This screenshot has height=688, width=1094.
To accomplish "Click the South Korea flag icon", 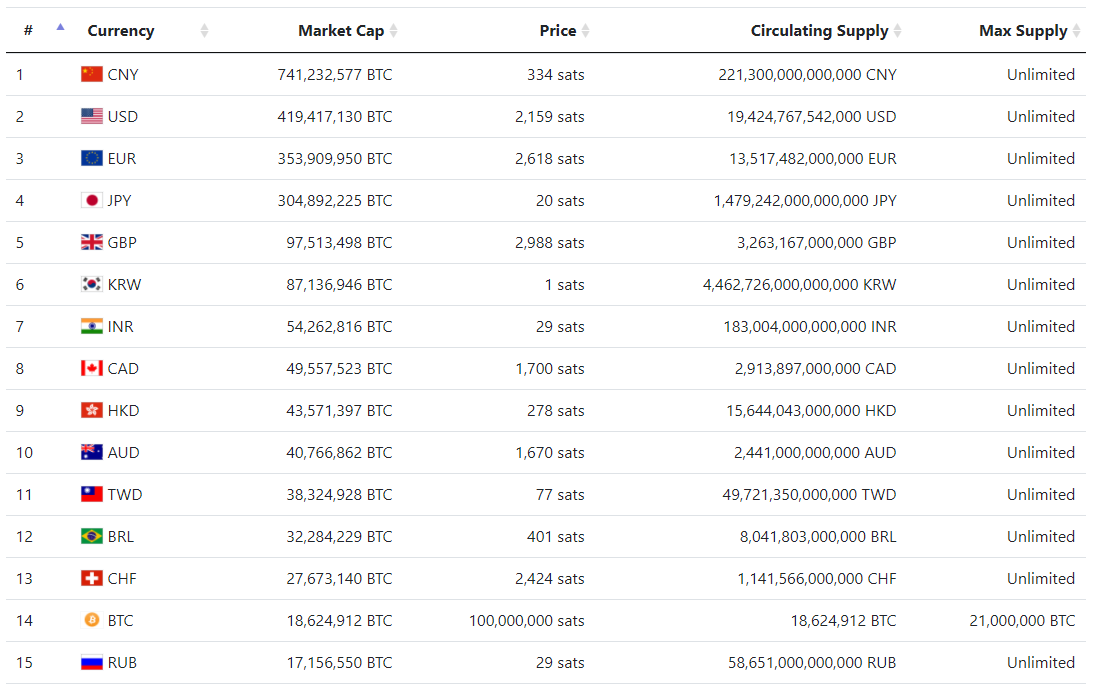I will (x=92, y=284).
